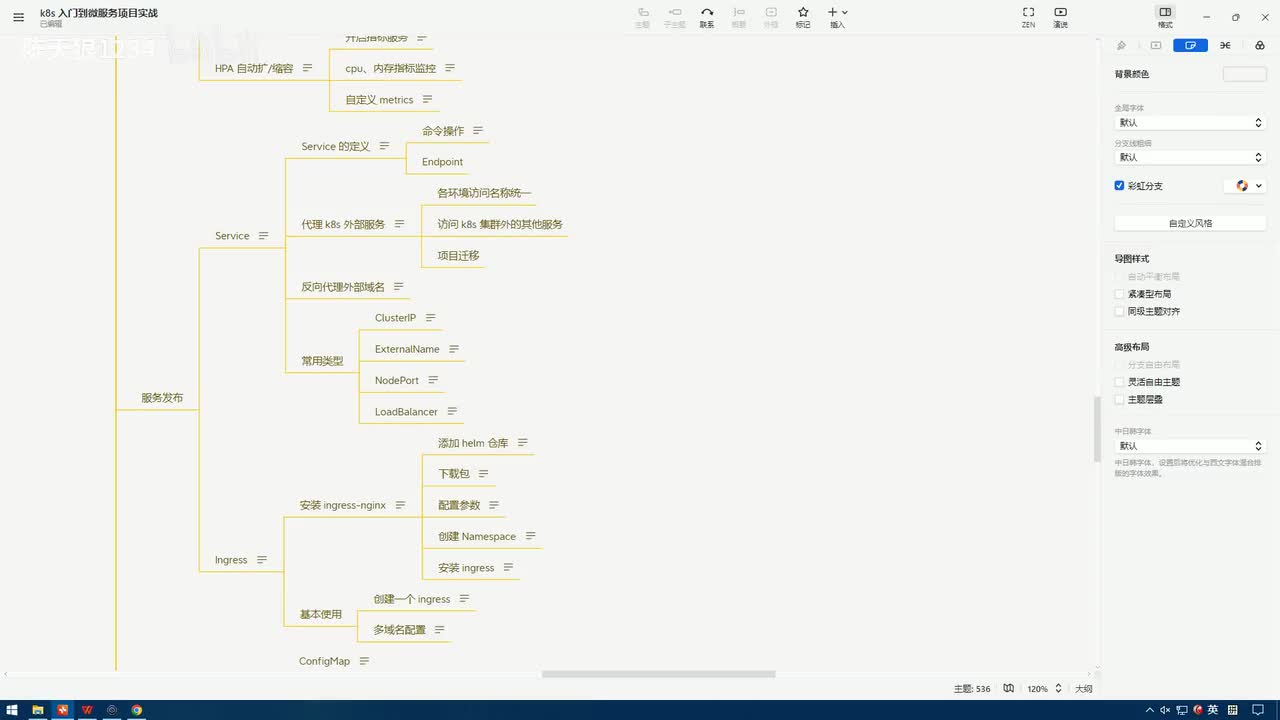Open the WPS app on the taskbar
The height and width of the screenshot is (720, 1280).
pos(88,710)
